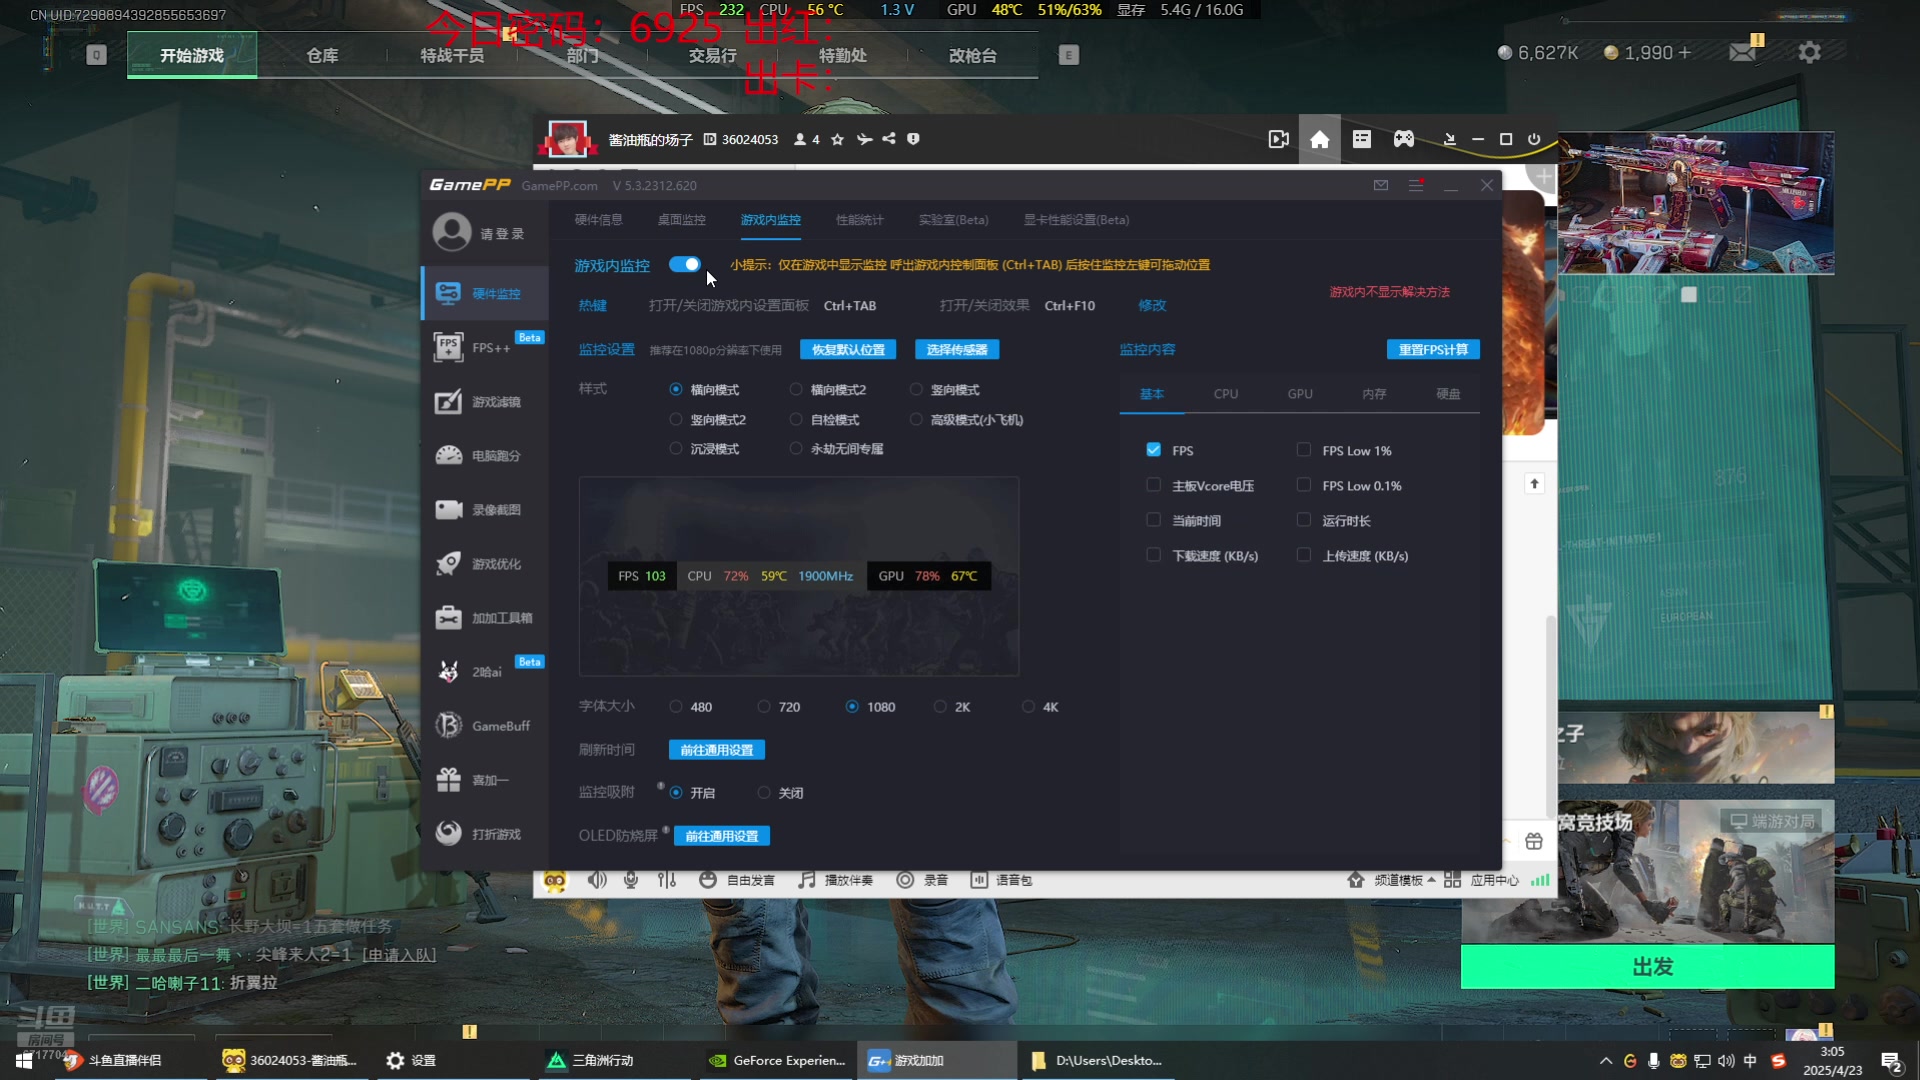Click the 请登录 avatar to log in
This screenshot has height=1080, width=1920.
click(x=452, y=232)
